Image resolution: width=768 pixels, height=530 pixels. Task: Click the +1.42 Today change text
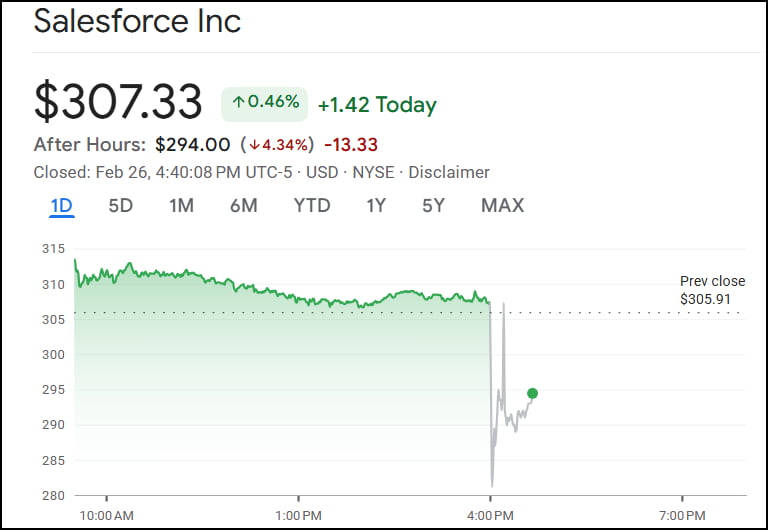tap(377, 104)
